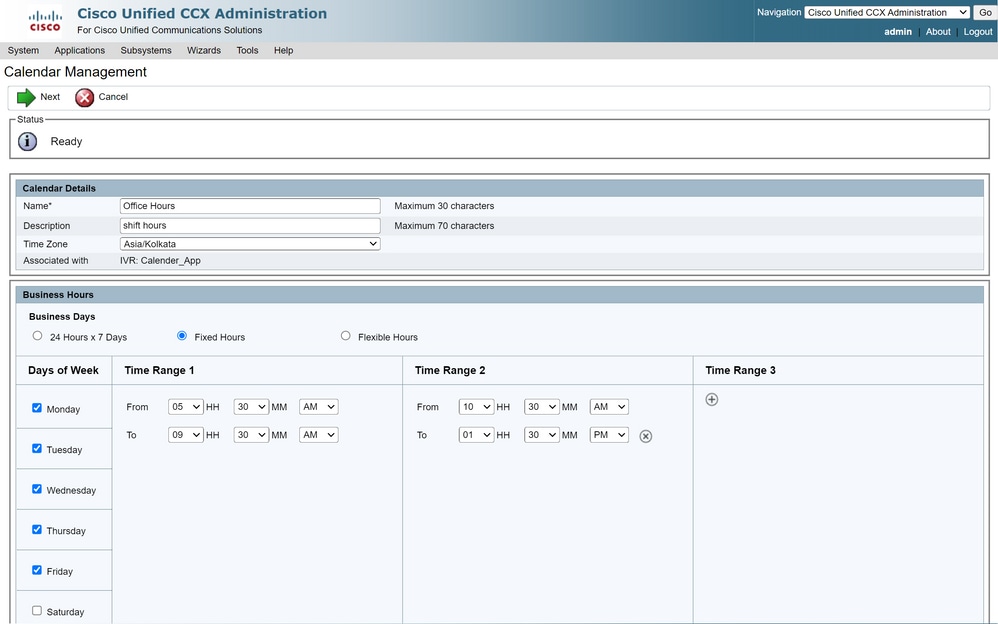The height and width of the screenshot is (624, 998).
Task: Click the Maximum 30 characters hint
Action: coord(444,206)
